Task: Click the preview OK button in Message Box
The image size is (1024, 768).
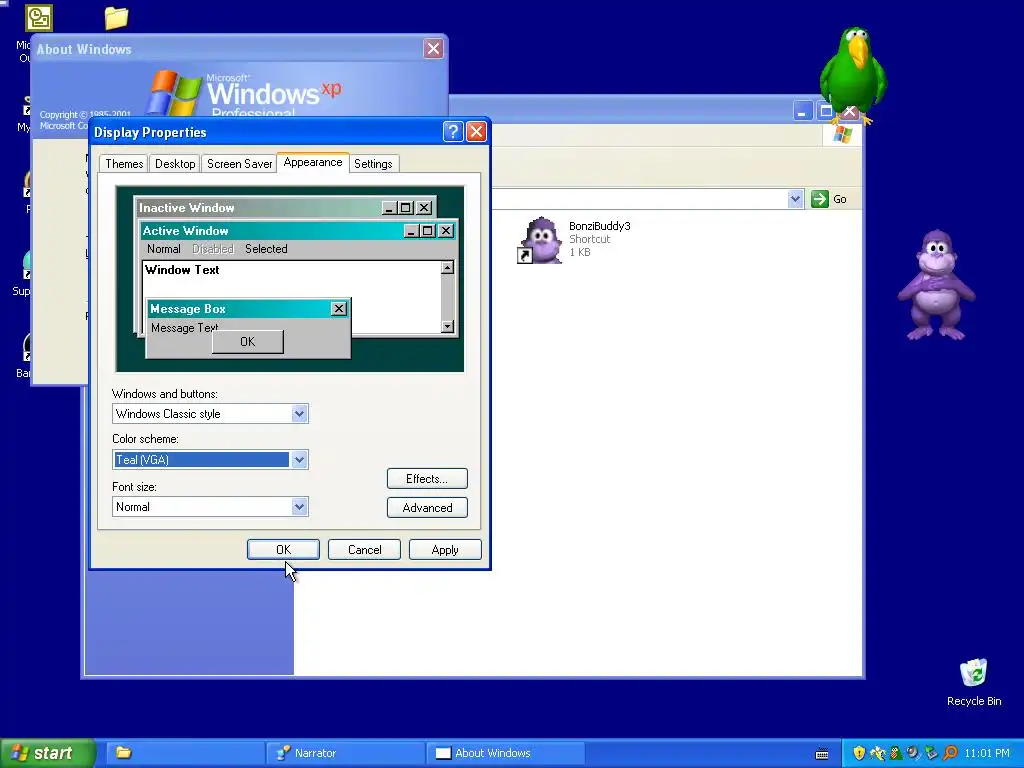Action: coord(248,342)
